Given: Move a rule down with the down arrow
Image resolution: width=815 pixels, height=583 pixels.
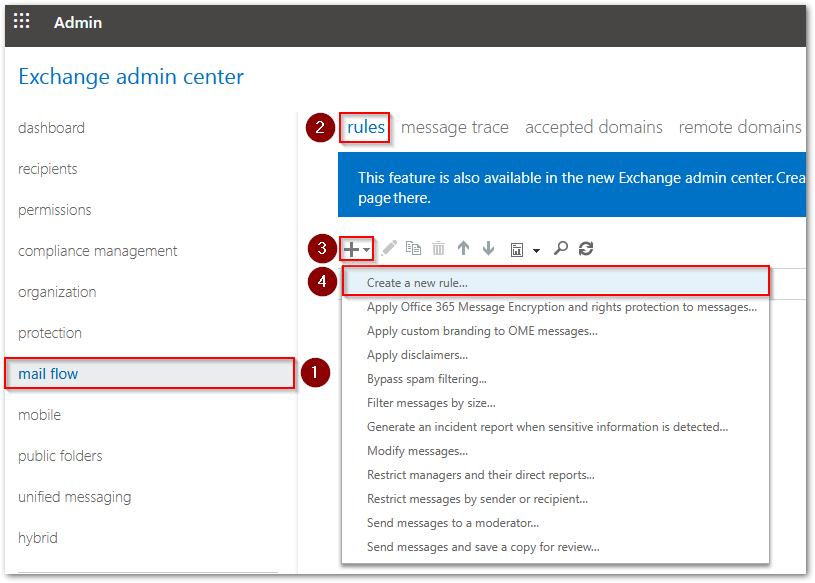Looking at the screenshot, I should point(489,248).
